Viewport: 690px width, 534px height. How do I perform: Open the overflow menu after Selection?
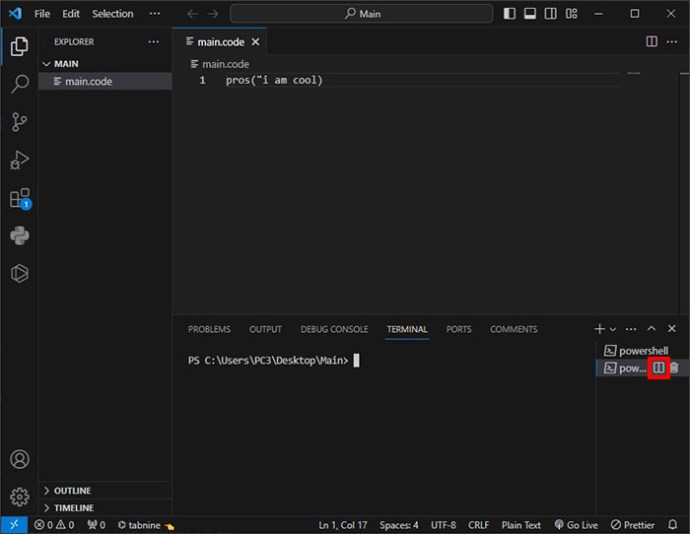[x=154, y=14]
